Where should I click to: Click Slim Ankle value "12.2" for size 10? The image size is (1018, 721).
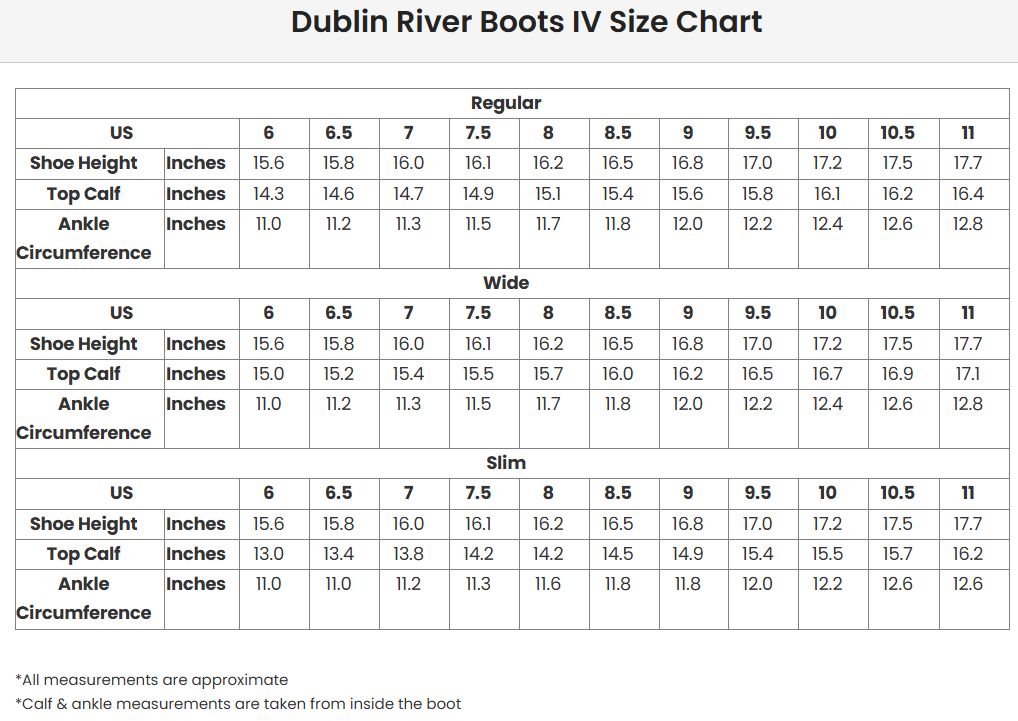(827, 583)
